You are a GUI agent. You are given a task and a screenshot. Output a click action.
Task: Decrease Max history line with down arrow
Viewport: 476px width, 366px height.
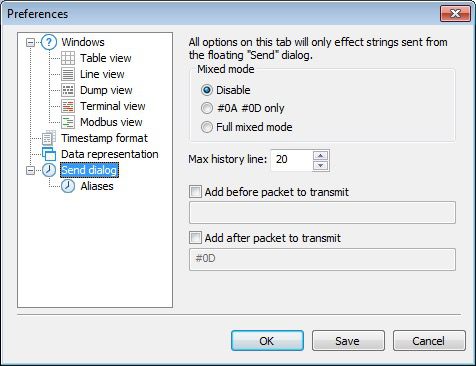[x=321, y=166]
